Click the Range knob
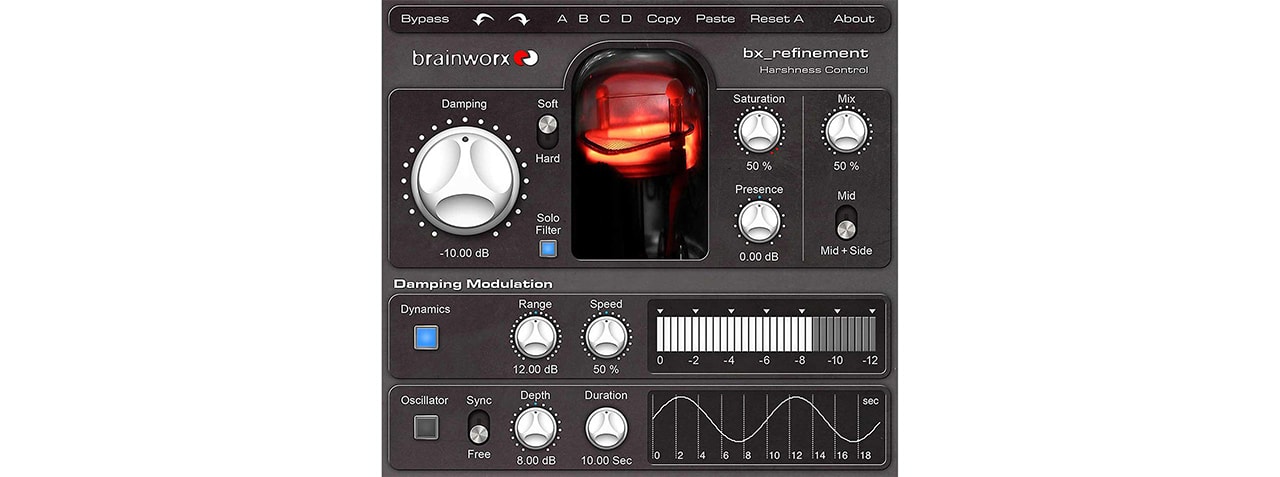 pyautogui.click(x=535, y=337)
